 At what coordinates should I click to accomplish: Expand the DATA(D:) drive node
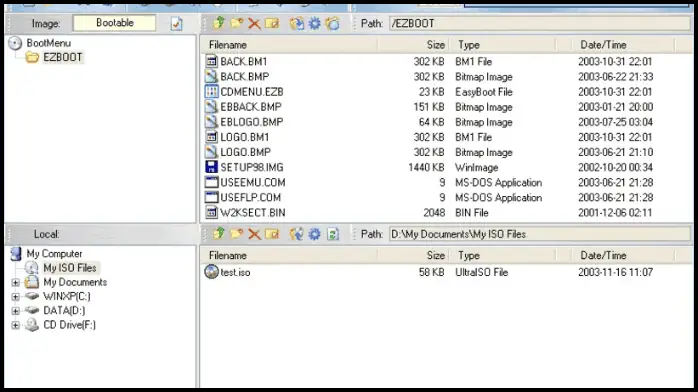[x=16, y=311]
